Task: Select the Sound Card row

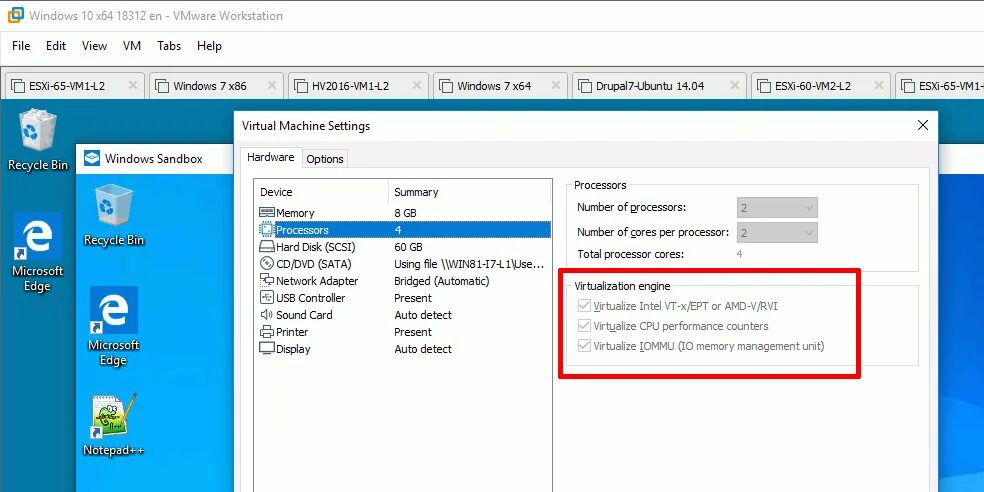Action: [x=404, y=314]
